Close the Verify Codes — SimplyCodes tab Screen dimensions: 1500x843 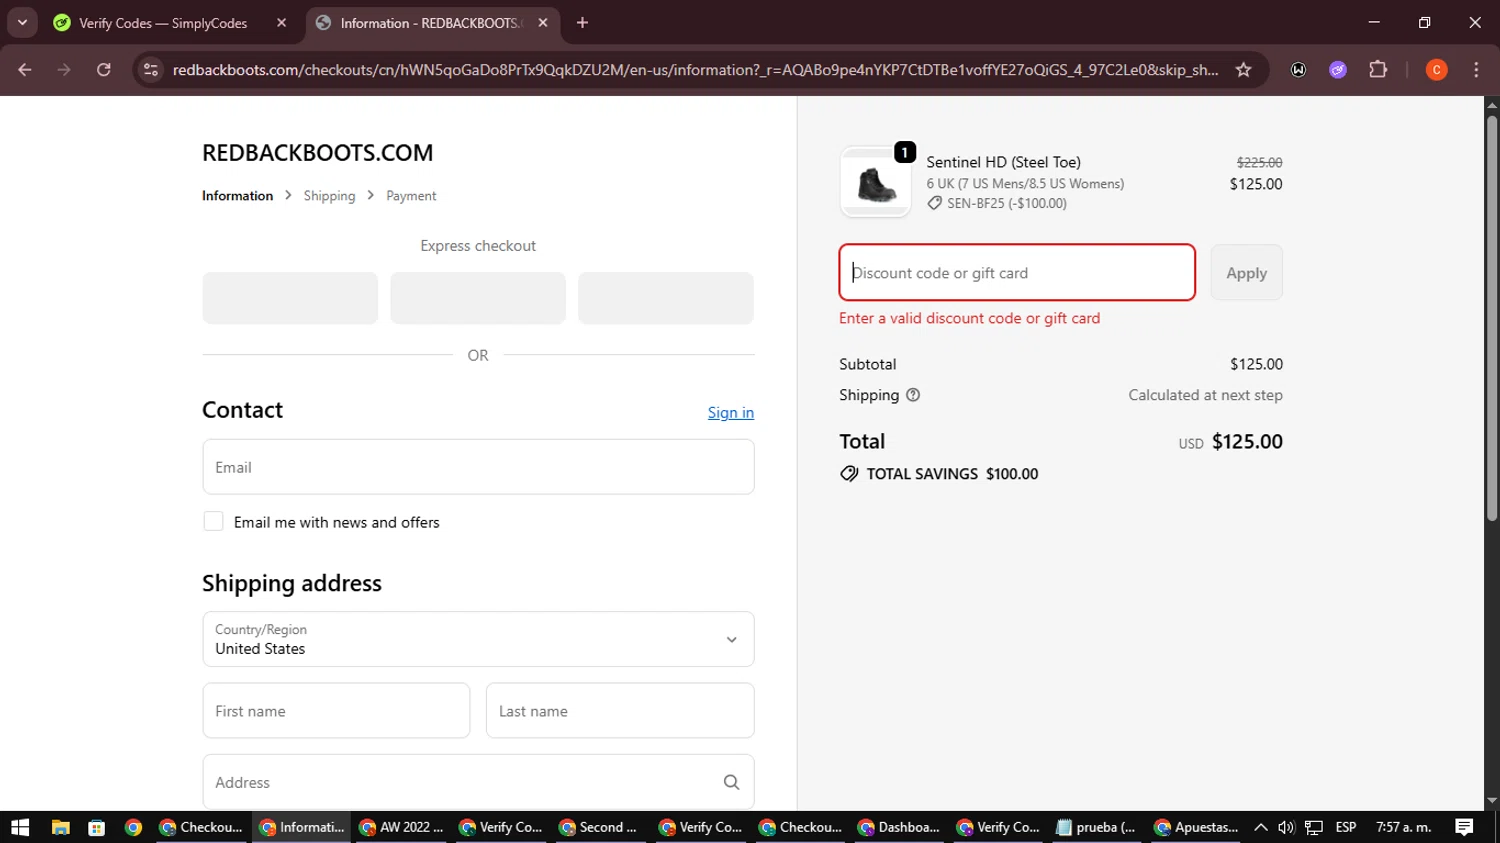pyautogui.click(x=281, y=23)
